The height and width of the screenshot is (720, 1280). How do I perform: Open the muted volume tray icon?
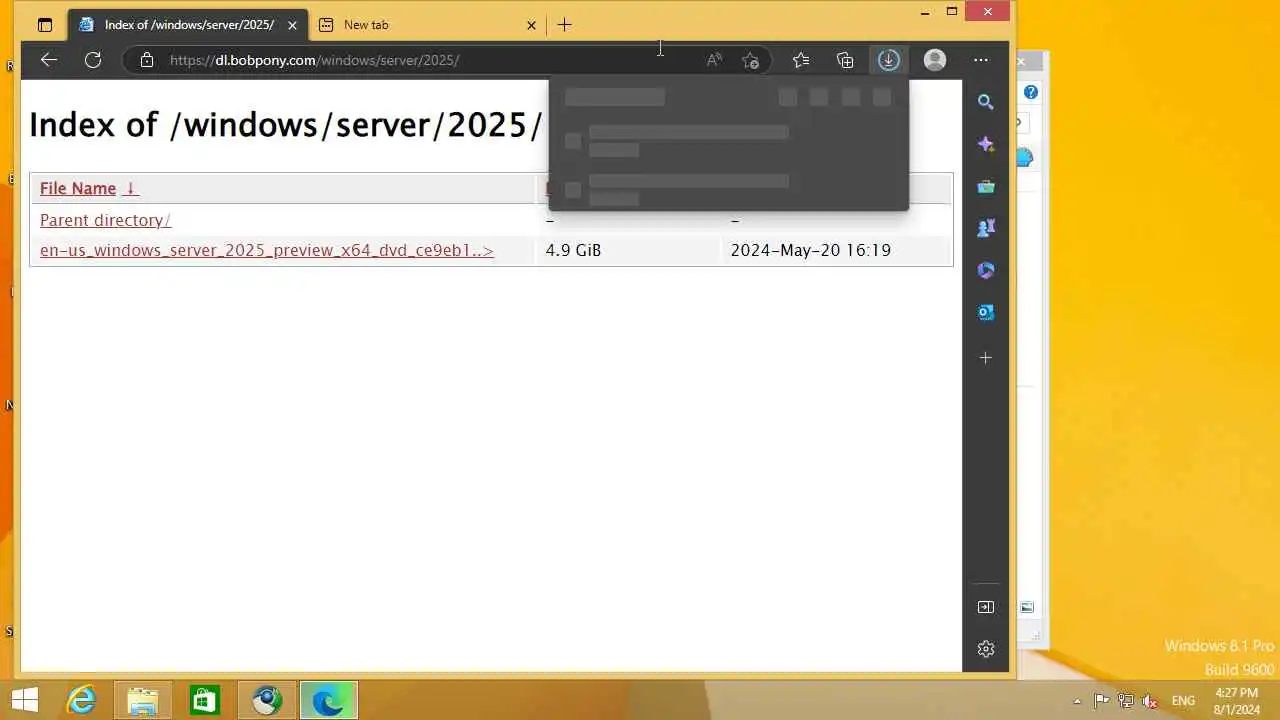pyautogui.click(x=1151, y=701)
